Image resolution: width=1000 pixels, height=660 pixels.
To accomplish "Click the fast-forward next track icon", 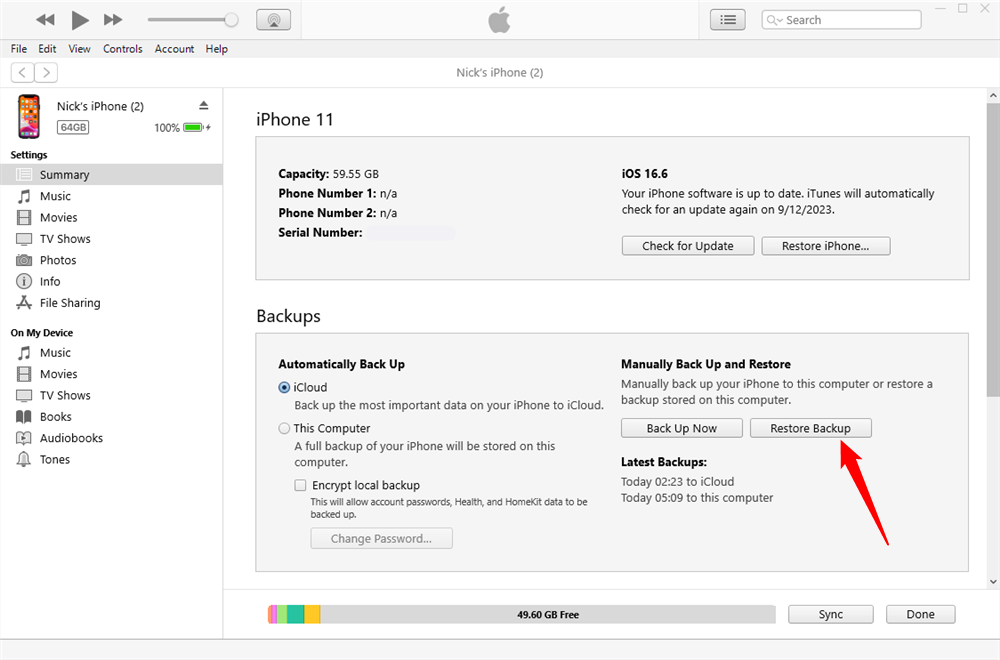I will pos(113,20).
